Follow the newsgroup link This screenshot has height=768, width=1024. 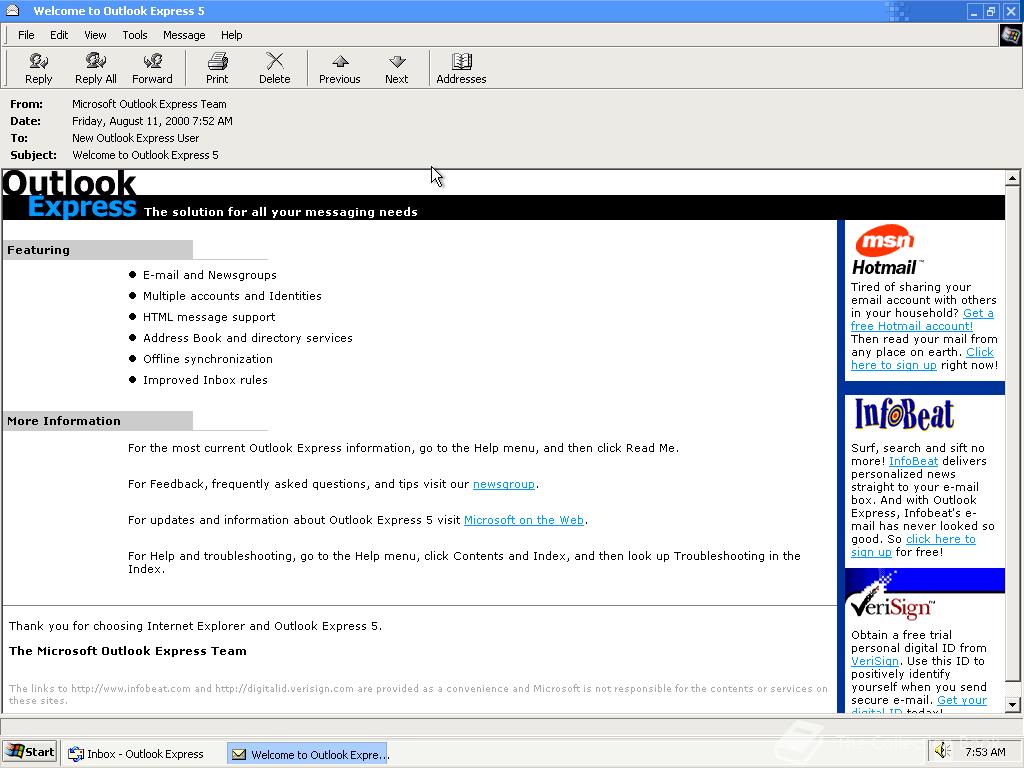tap(504, 484)
